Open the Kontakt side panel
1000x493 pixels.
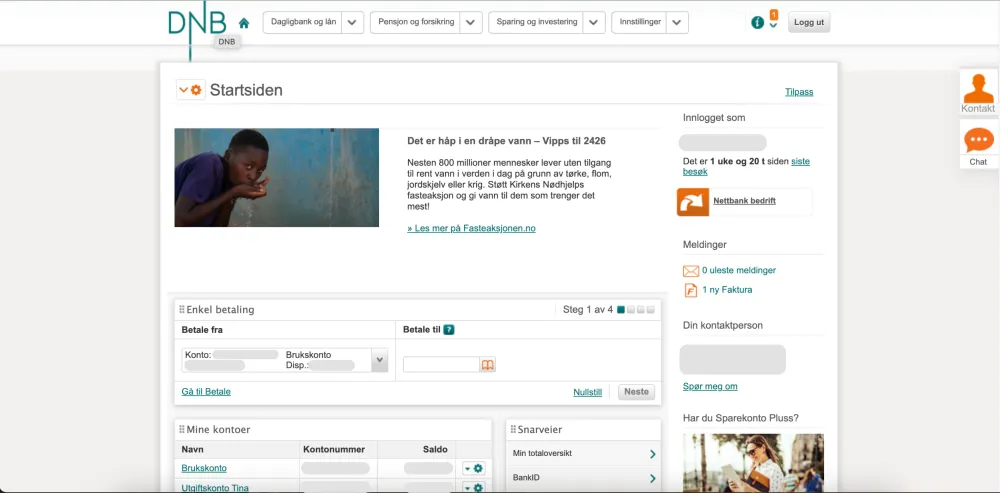(x=978, y=92)
